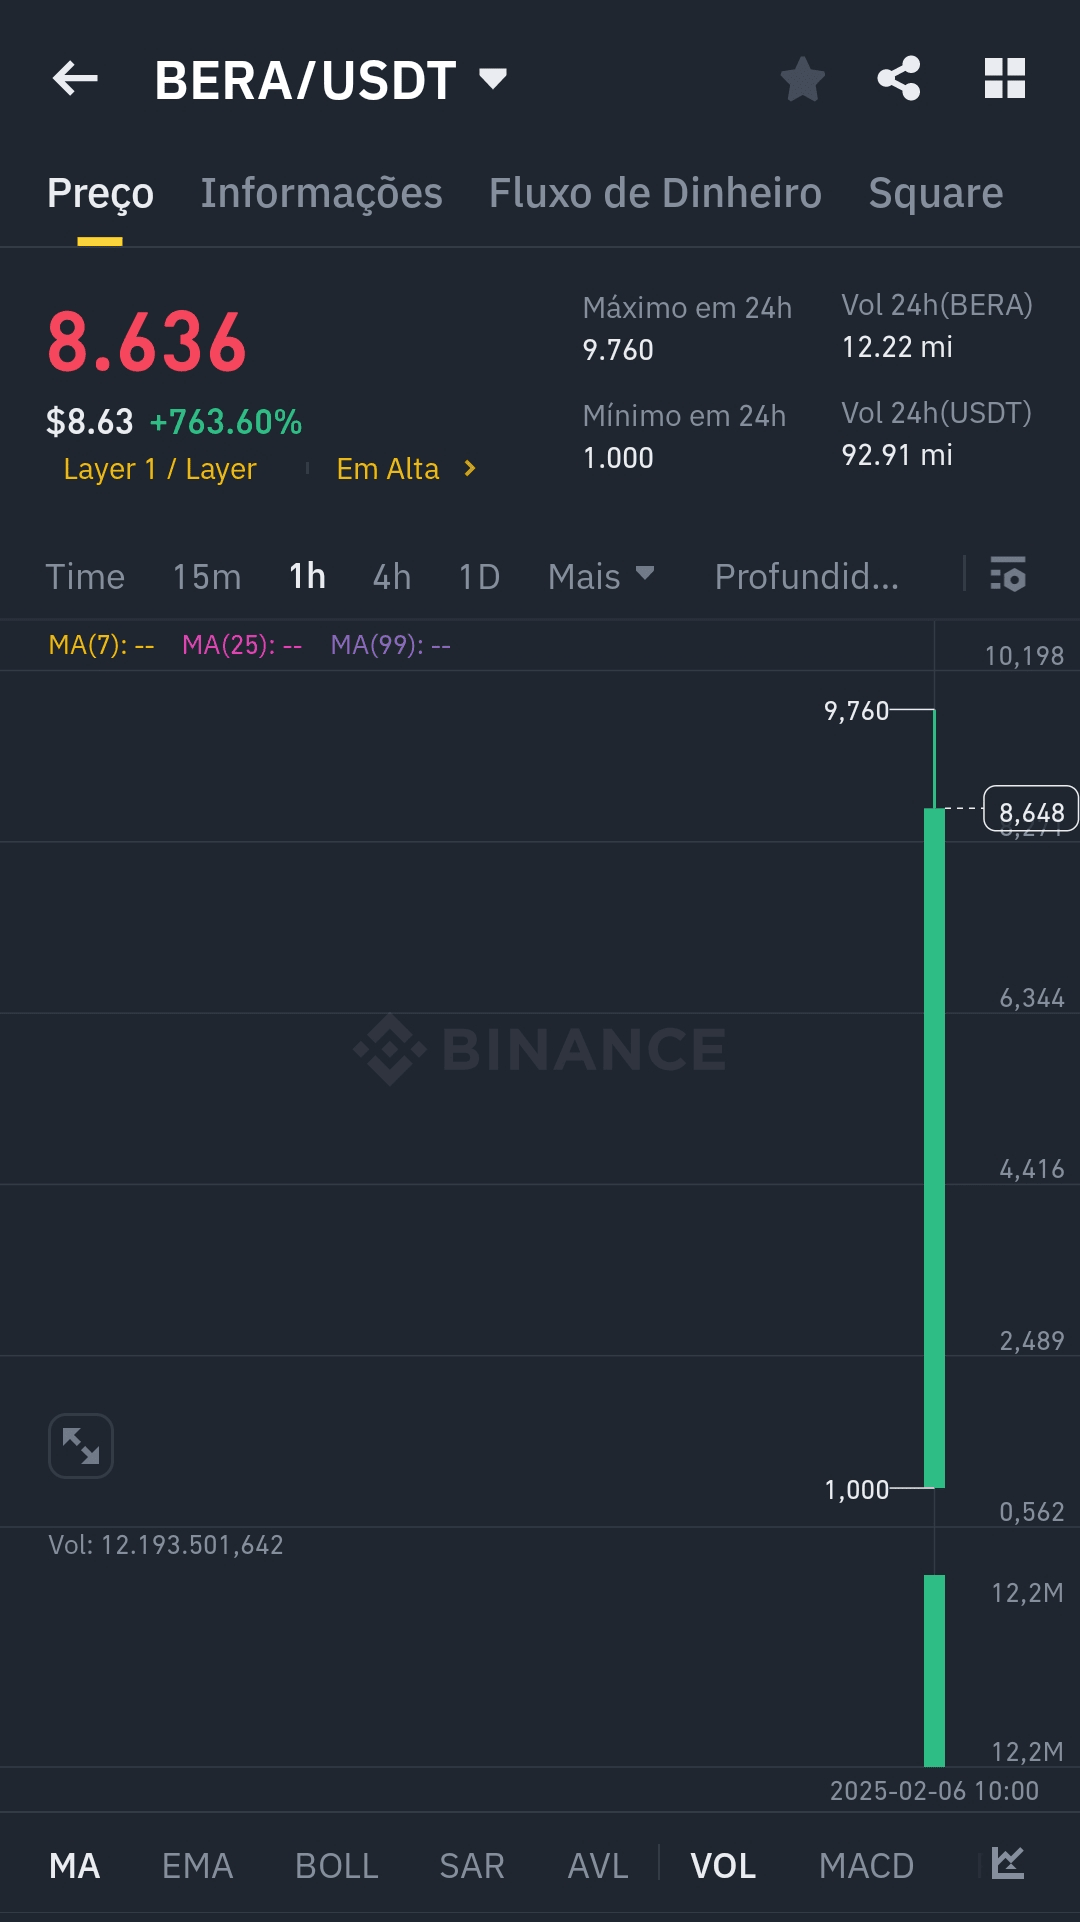Tap the Vol 24h(USDT) 92.91 mi value
The height and width of the screenshot is (1922, 1080).
click(x=897, y=455)
